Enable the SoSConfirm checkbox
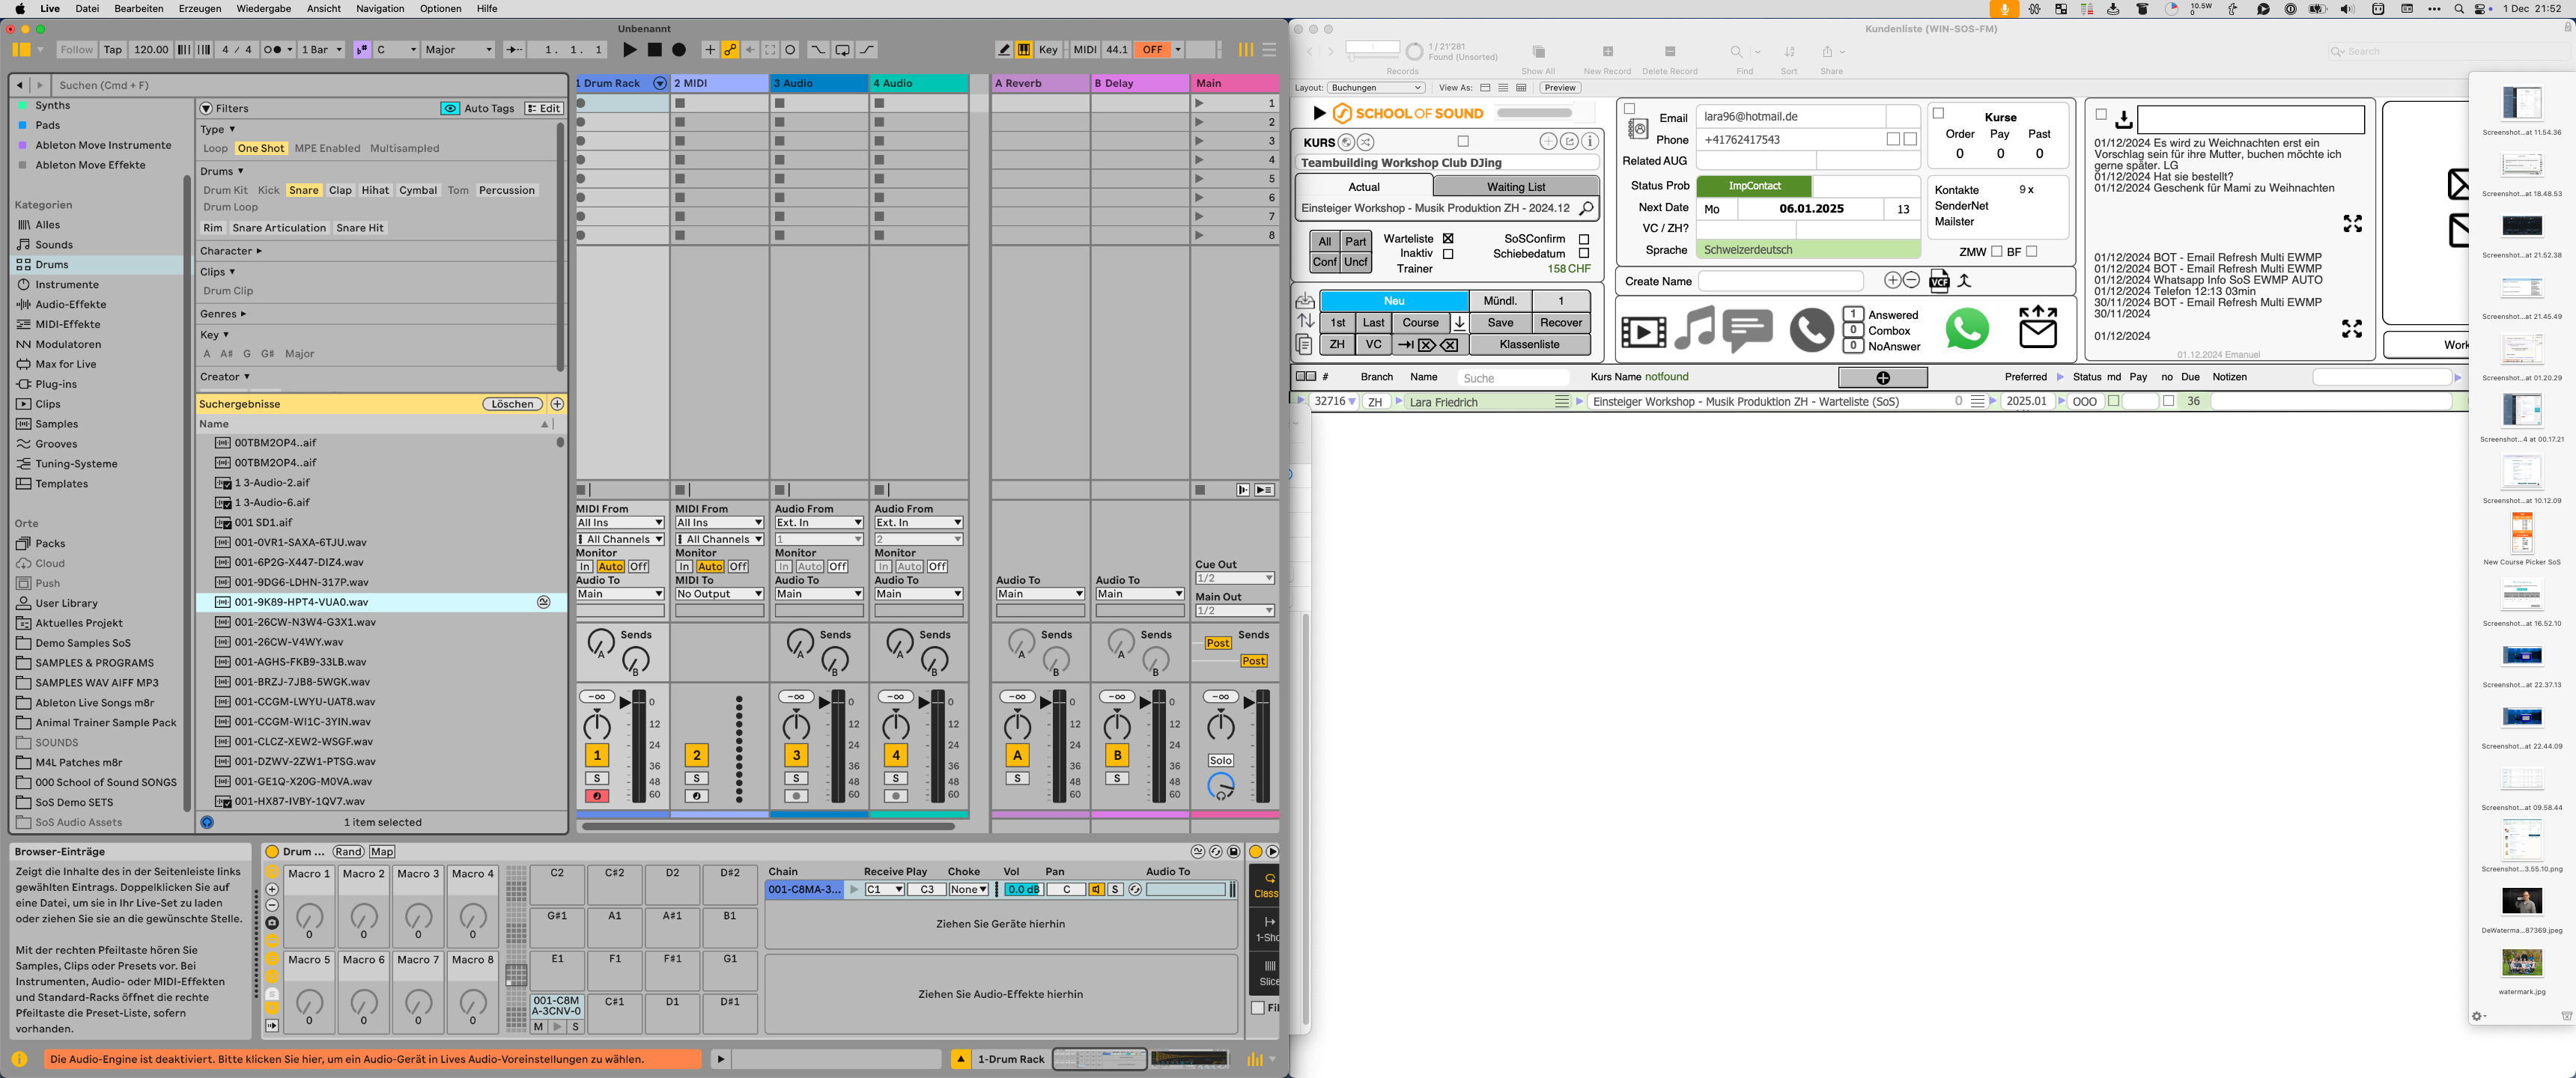The image size is (2576, 1078). tap(1583, 240)
